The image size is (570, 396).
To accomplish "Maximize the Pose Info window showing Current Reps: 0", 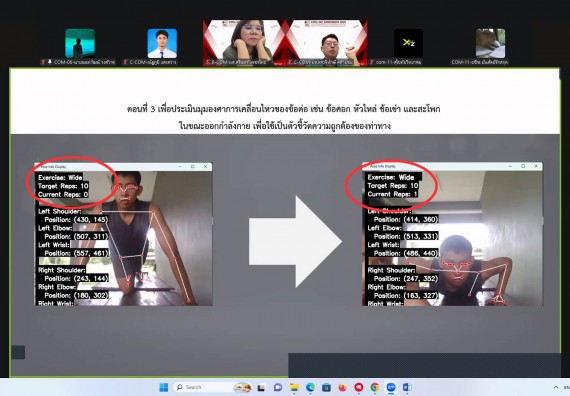I will (193, 167).
